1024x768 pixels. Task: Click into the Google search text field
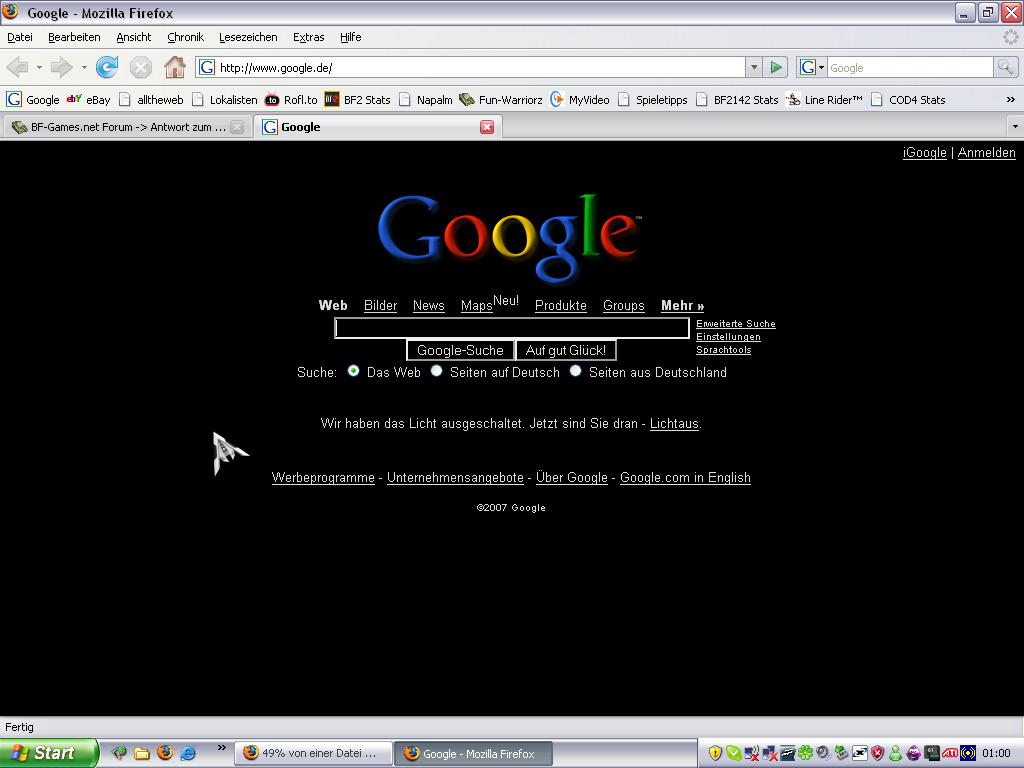[x=511, y=328]
